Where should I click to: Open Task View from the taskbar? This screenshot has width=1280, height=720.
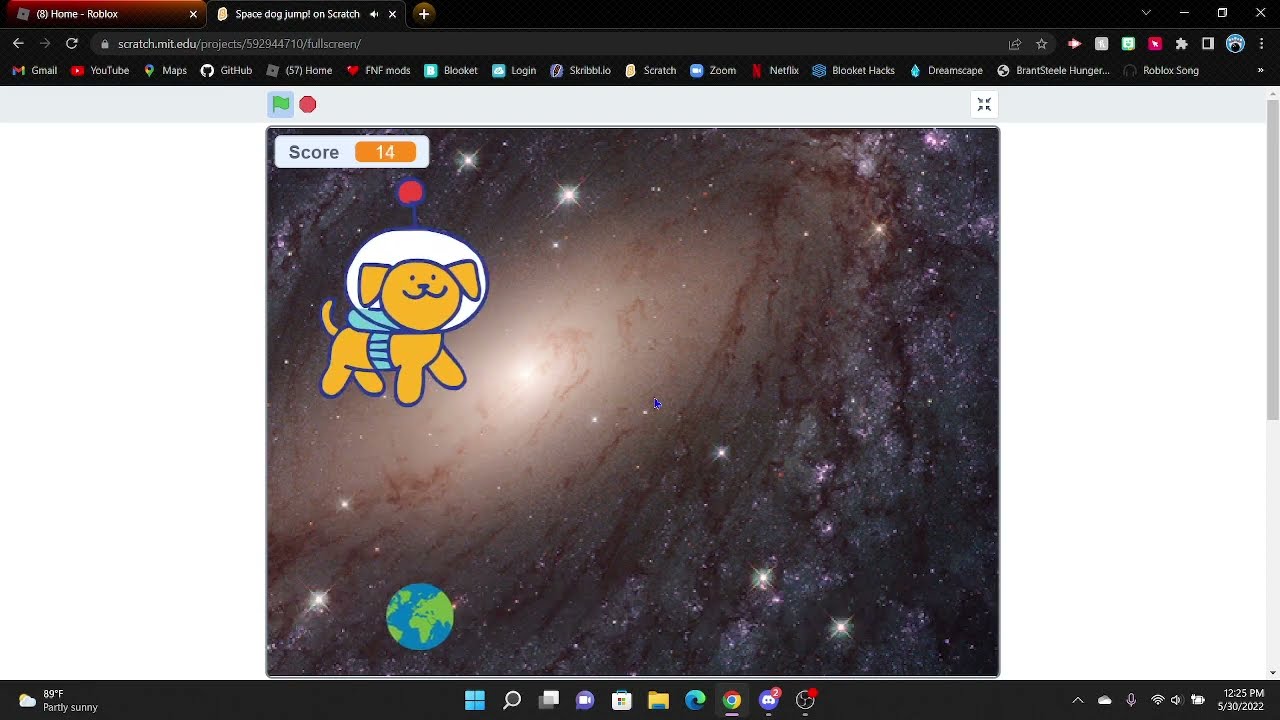point(549,700)
